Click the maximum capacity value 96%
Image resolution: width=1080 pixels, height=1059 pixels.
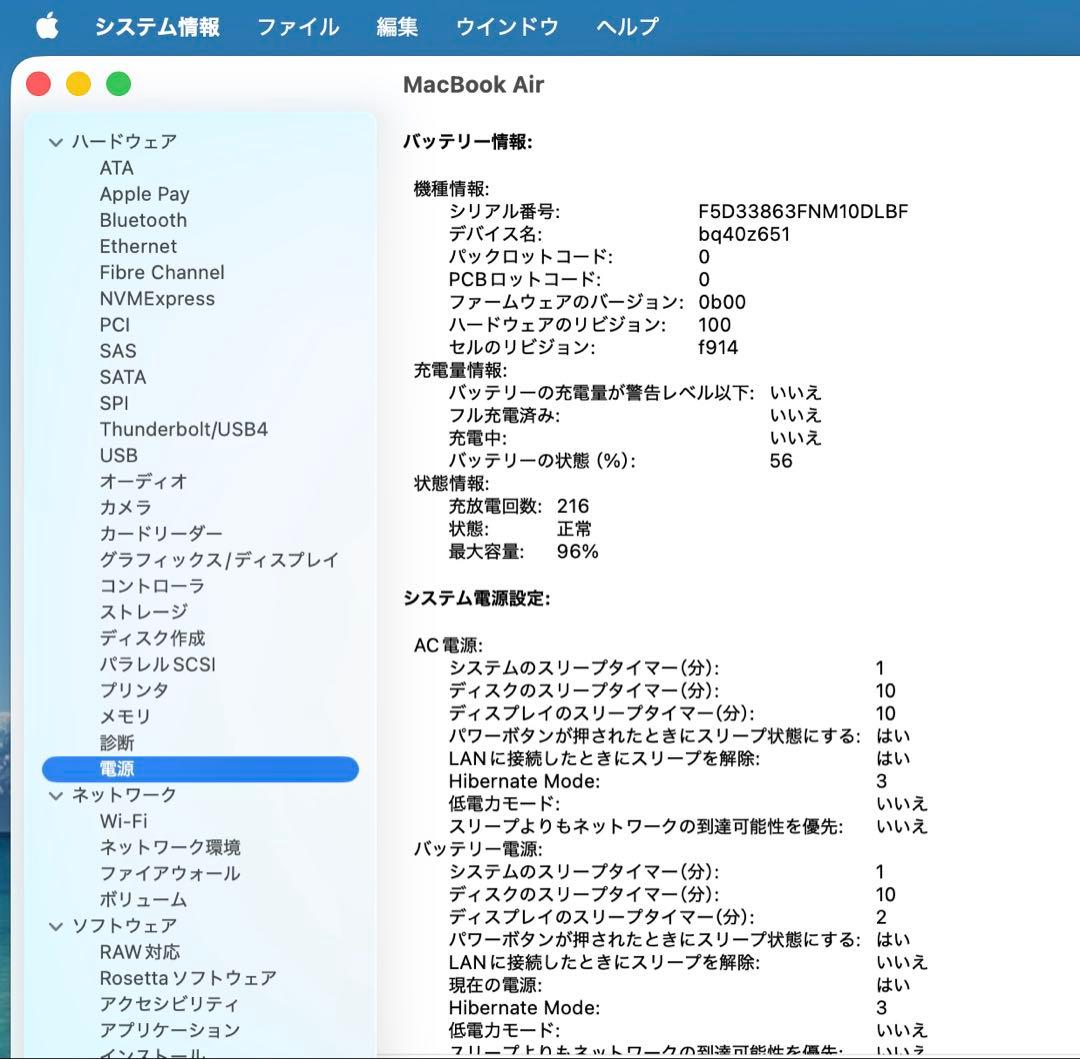pyautogui.click(x=577, y=552)
